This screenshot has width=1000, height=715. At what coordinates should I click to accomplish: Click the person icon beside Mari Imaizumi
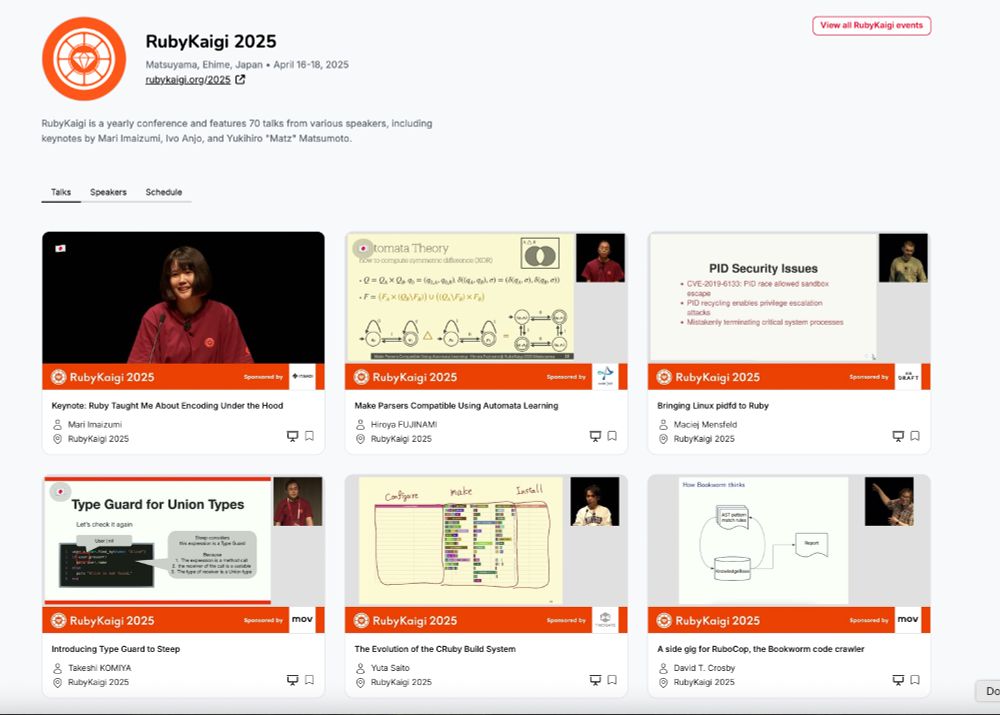coord(57,424)
